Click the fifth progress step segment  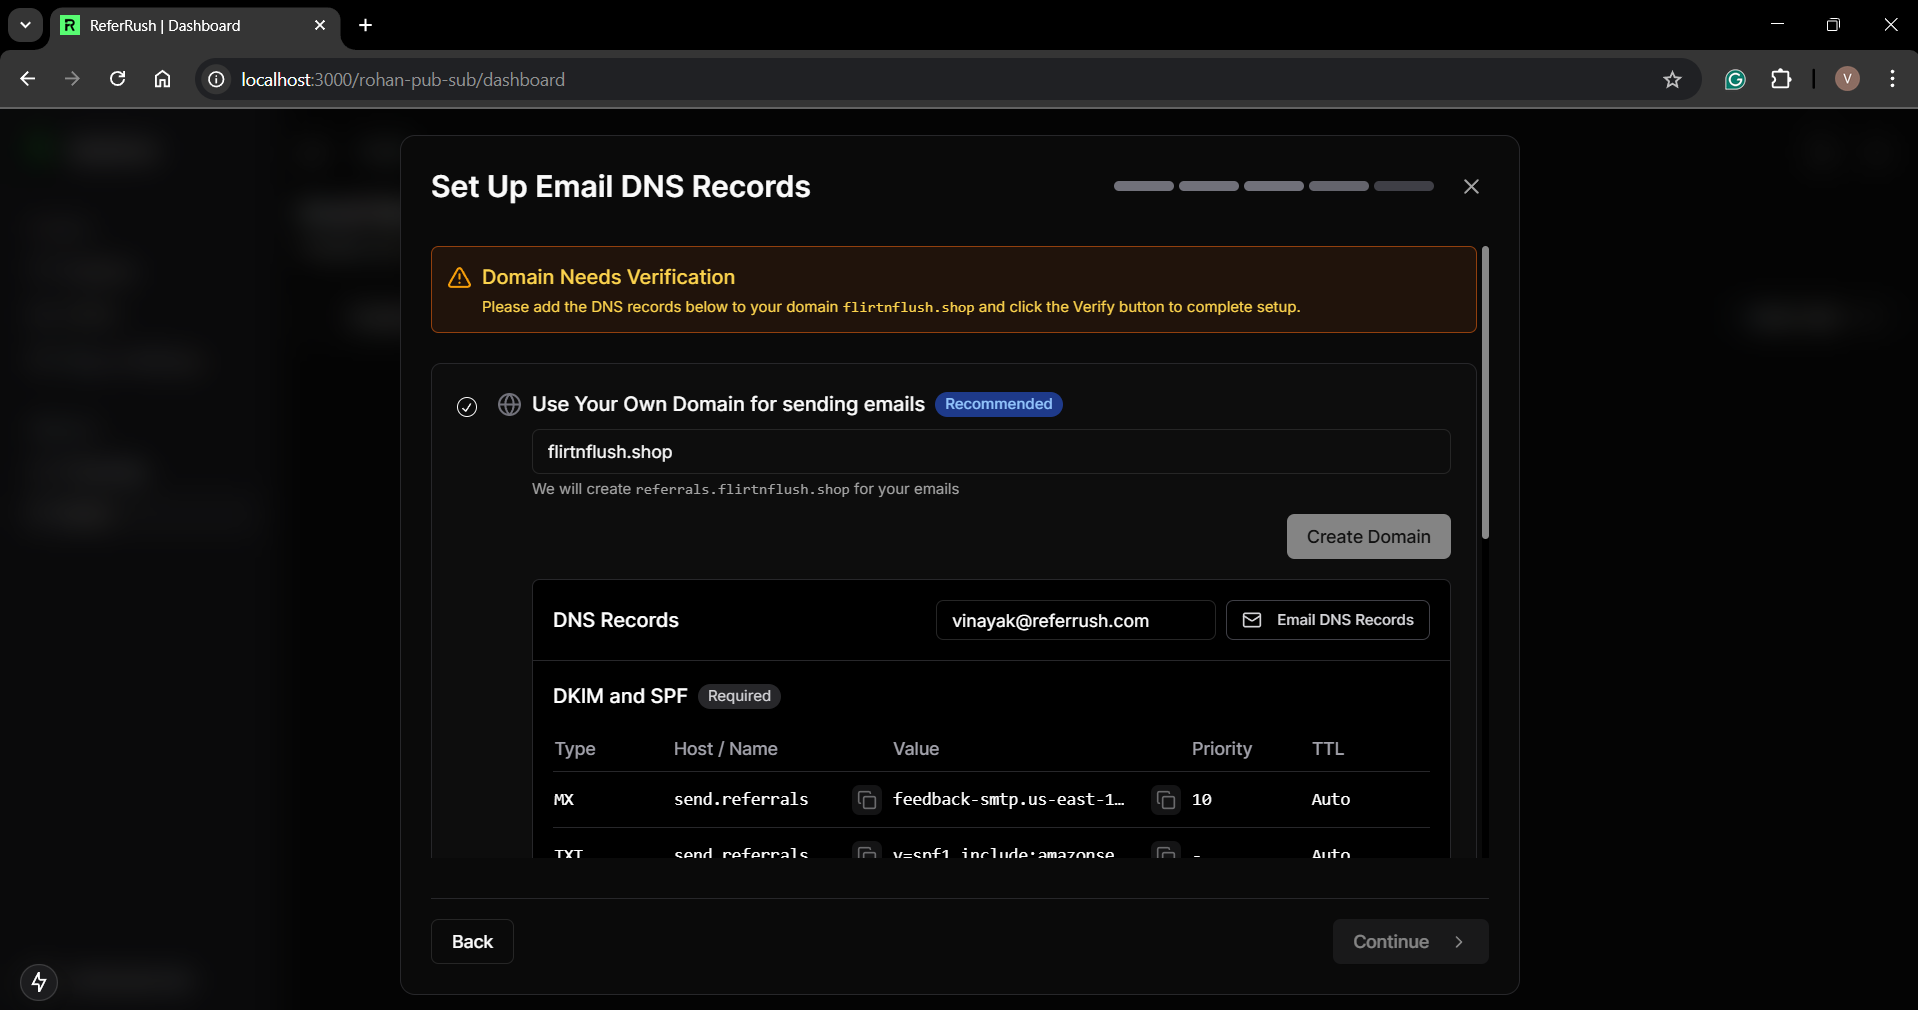click(x=1404, y=186)
